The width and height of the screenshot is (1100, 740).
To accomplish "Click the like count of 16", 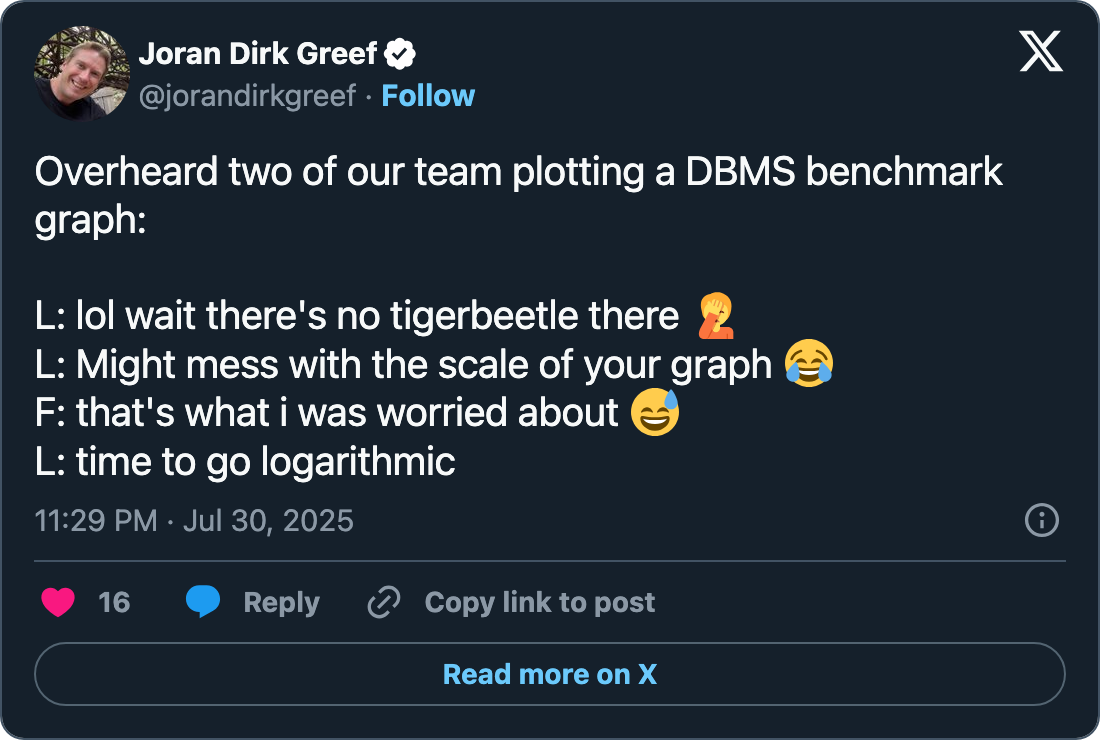I will 114,602.
